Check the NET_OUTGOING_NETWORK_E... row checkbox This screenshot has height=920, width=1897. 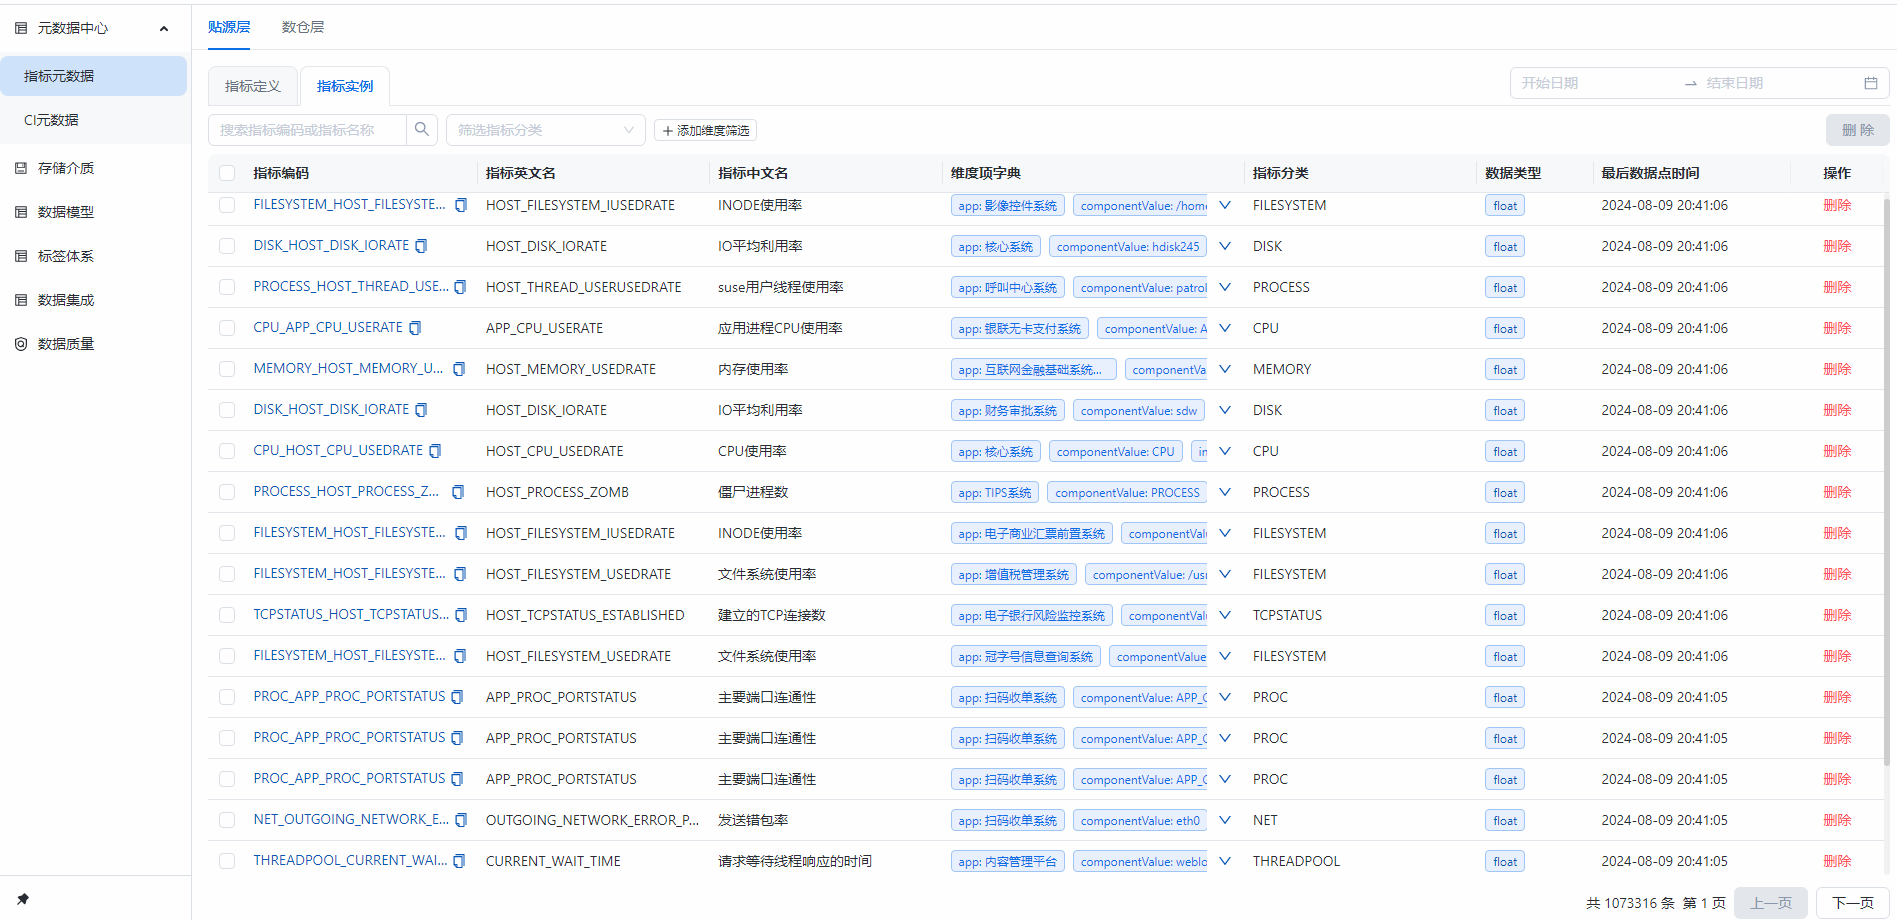point(227,820)
